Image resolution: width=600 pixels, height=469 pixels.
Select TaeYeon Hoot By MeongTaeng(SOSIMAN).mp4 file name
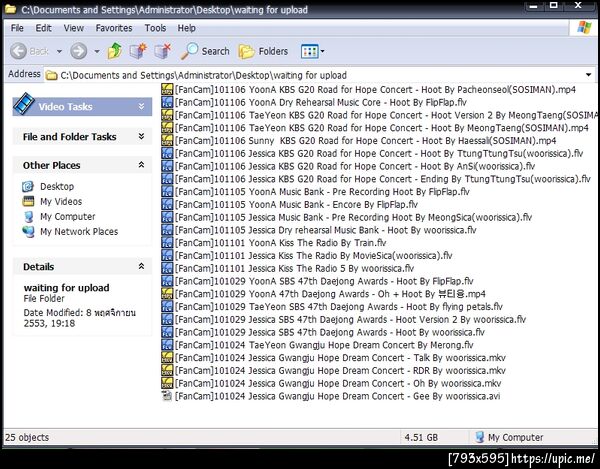(x=382, y=128)
